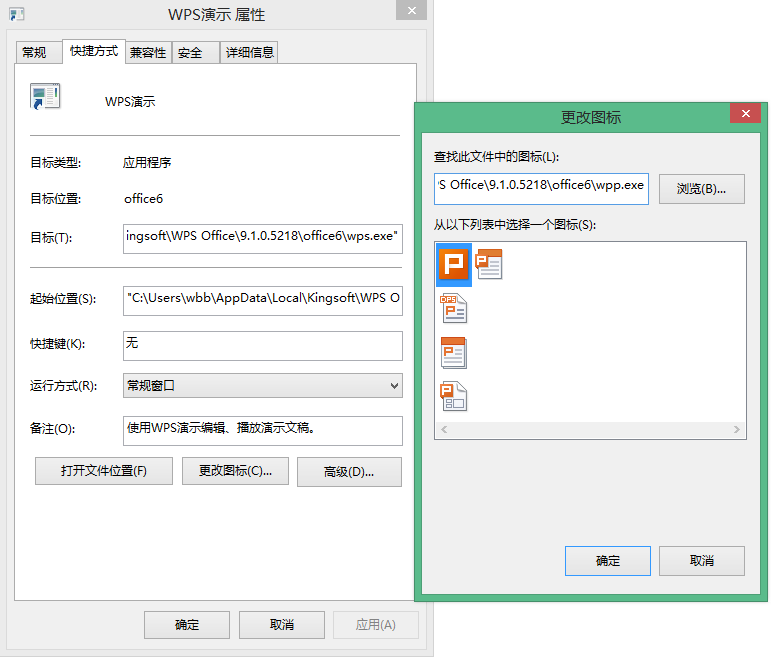Click the icon file path field wpp.exe
Screen dimensions: 771x659
point(541,189)
